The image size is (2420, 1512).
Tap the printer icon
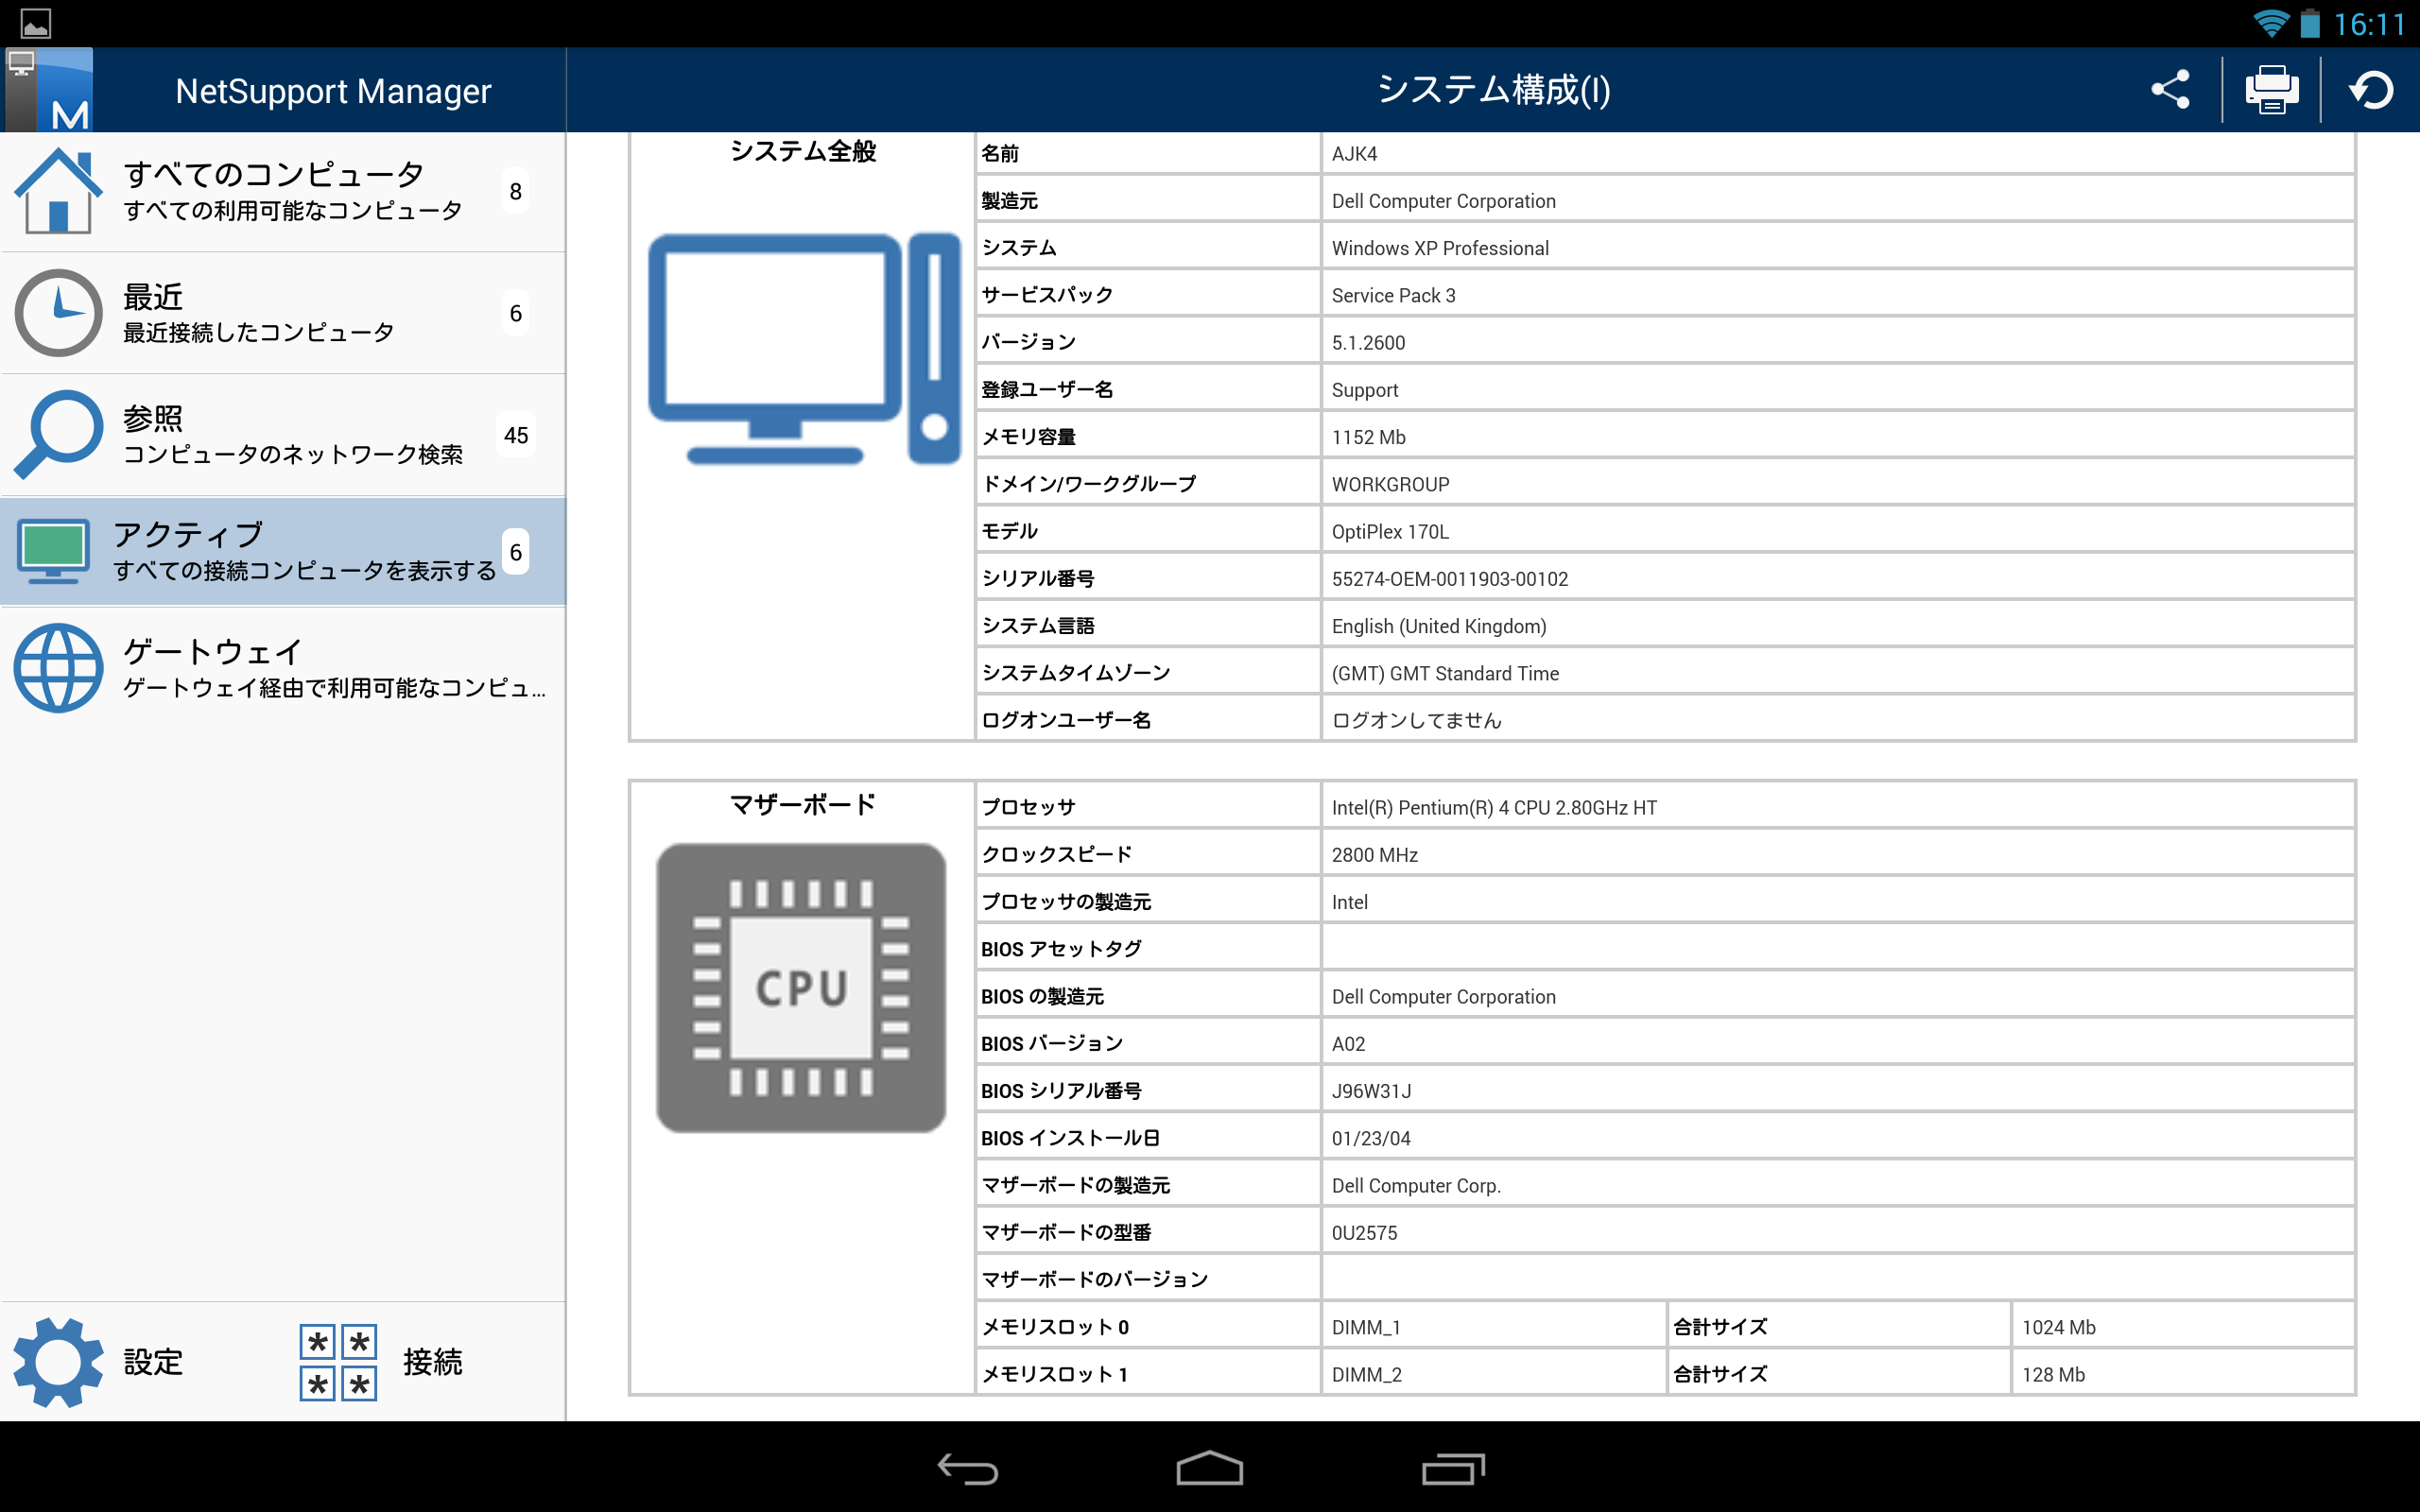[x=2271, y=90]
